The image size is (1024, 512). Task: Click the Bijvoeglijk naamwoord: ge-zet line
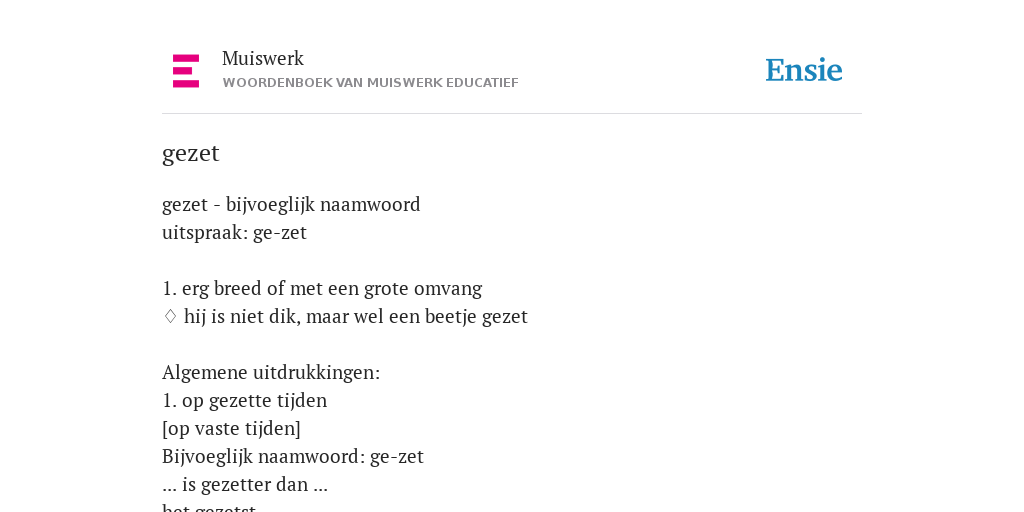tap(293, 456)
